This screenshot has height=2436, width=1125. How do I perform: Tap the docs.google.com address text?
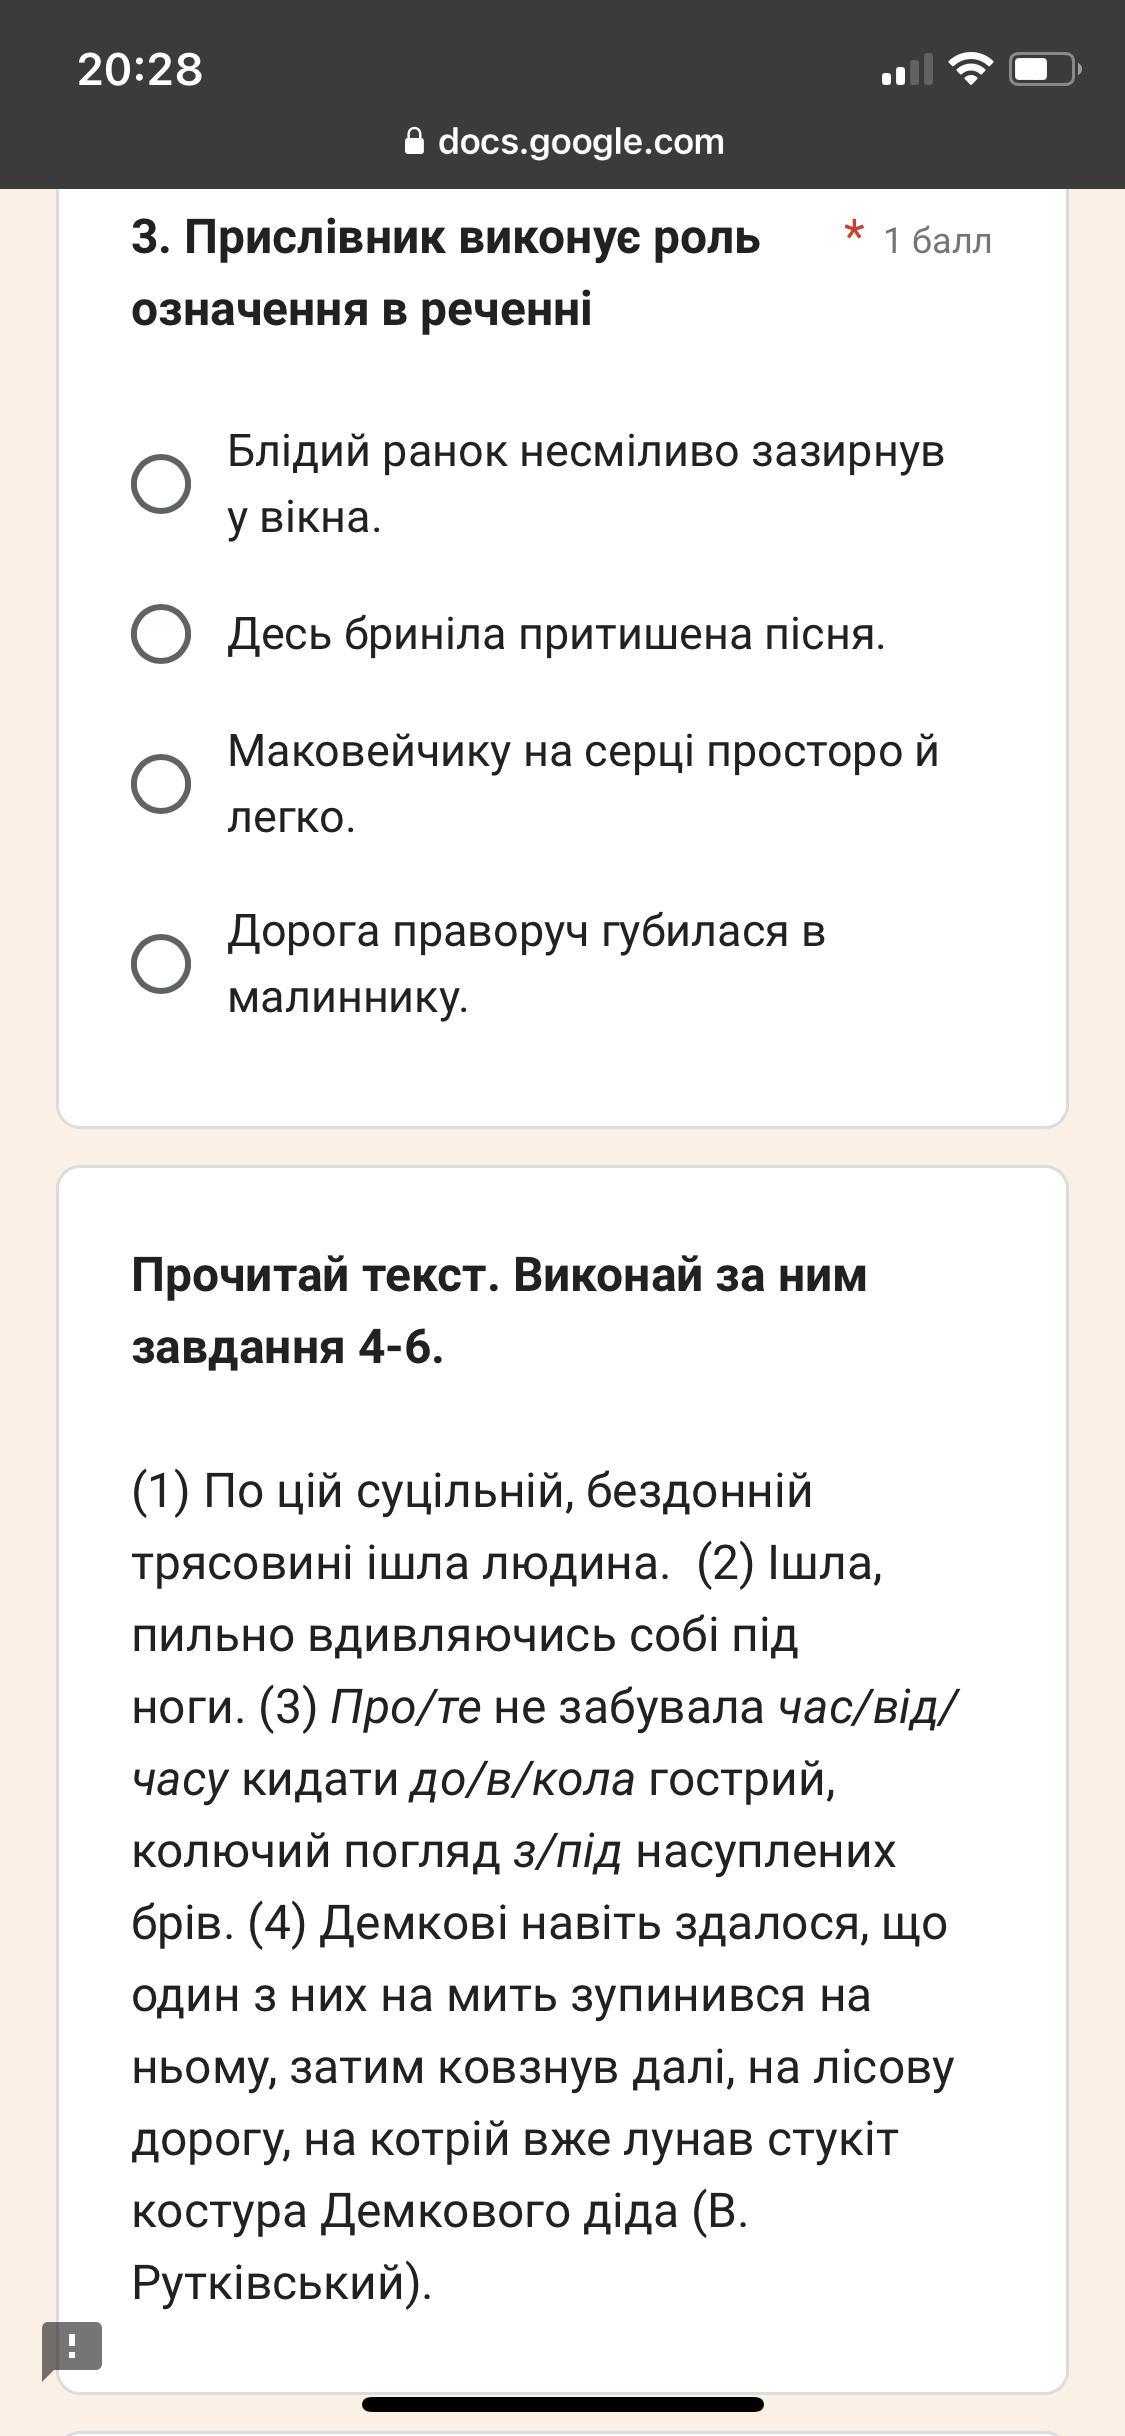tap(580, 142)
